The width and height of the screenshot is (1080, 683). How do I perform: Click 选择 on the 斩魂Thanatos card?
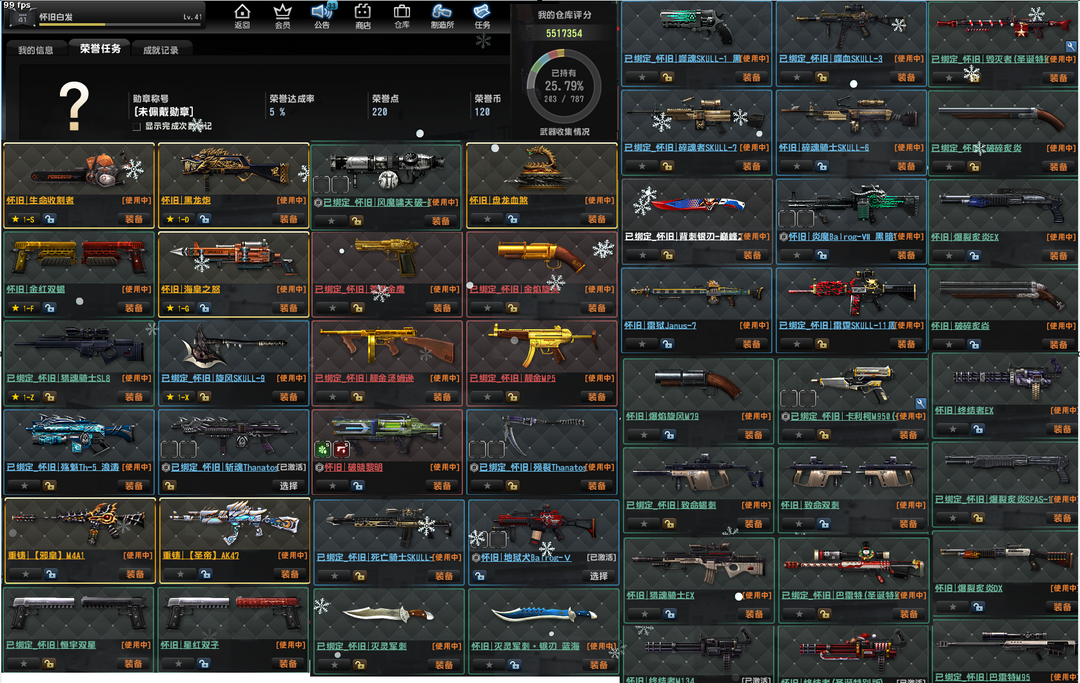[x=289, y=485]
